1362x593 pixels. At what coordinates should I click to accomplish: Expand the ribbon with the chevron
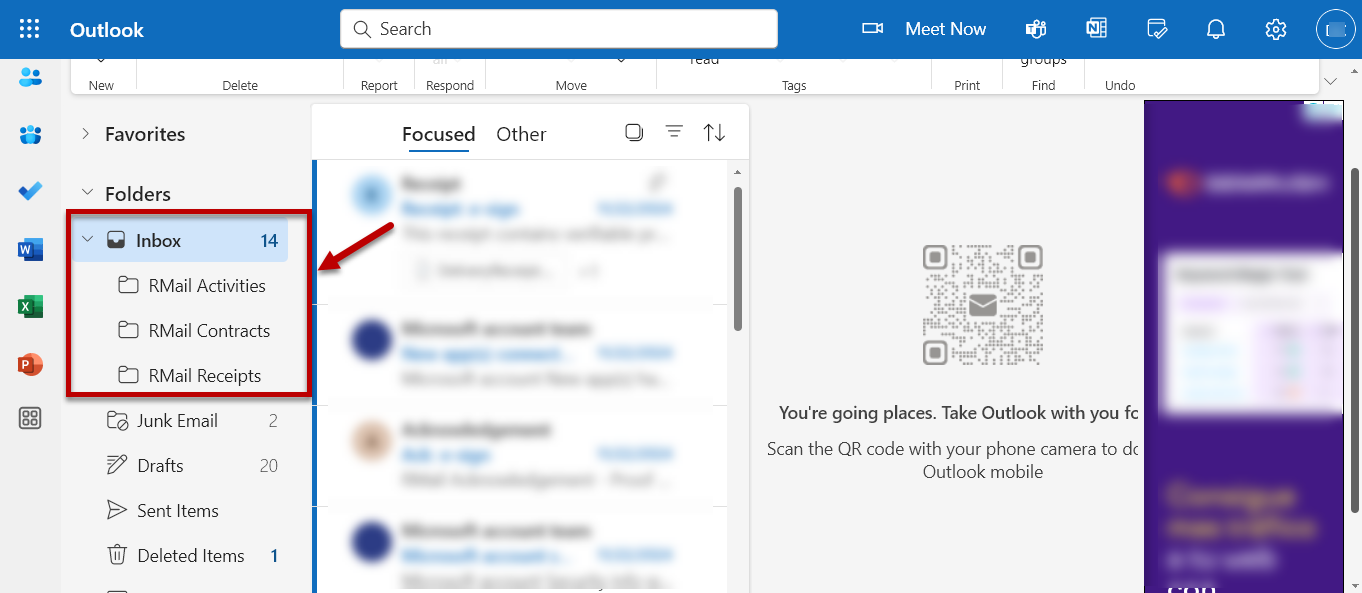click(1330, 80)
